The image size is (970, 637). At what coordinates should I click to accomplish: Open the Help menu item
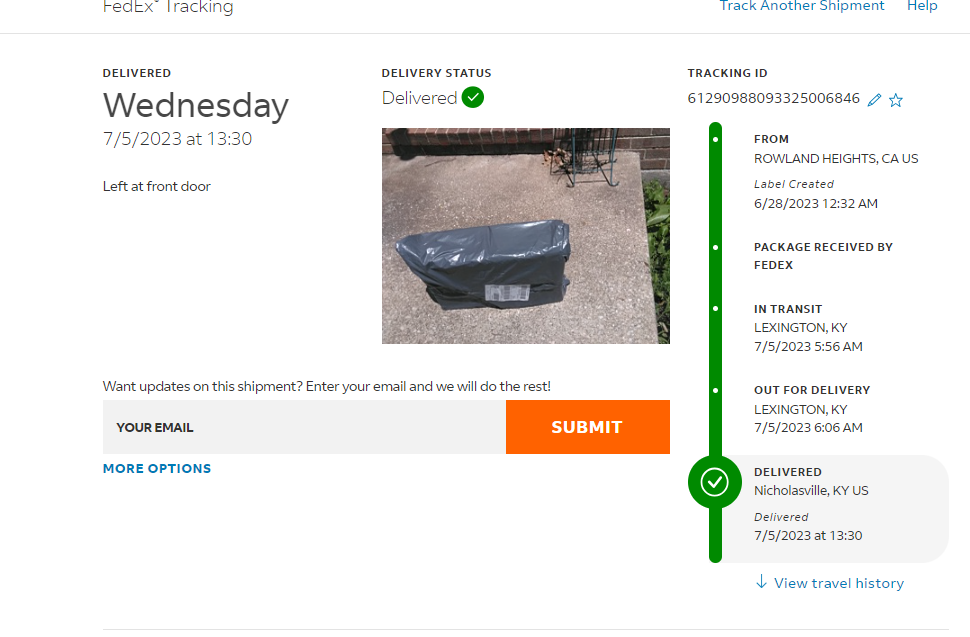(x=922, y=6)
